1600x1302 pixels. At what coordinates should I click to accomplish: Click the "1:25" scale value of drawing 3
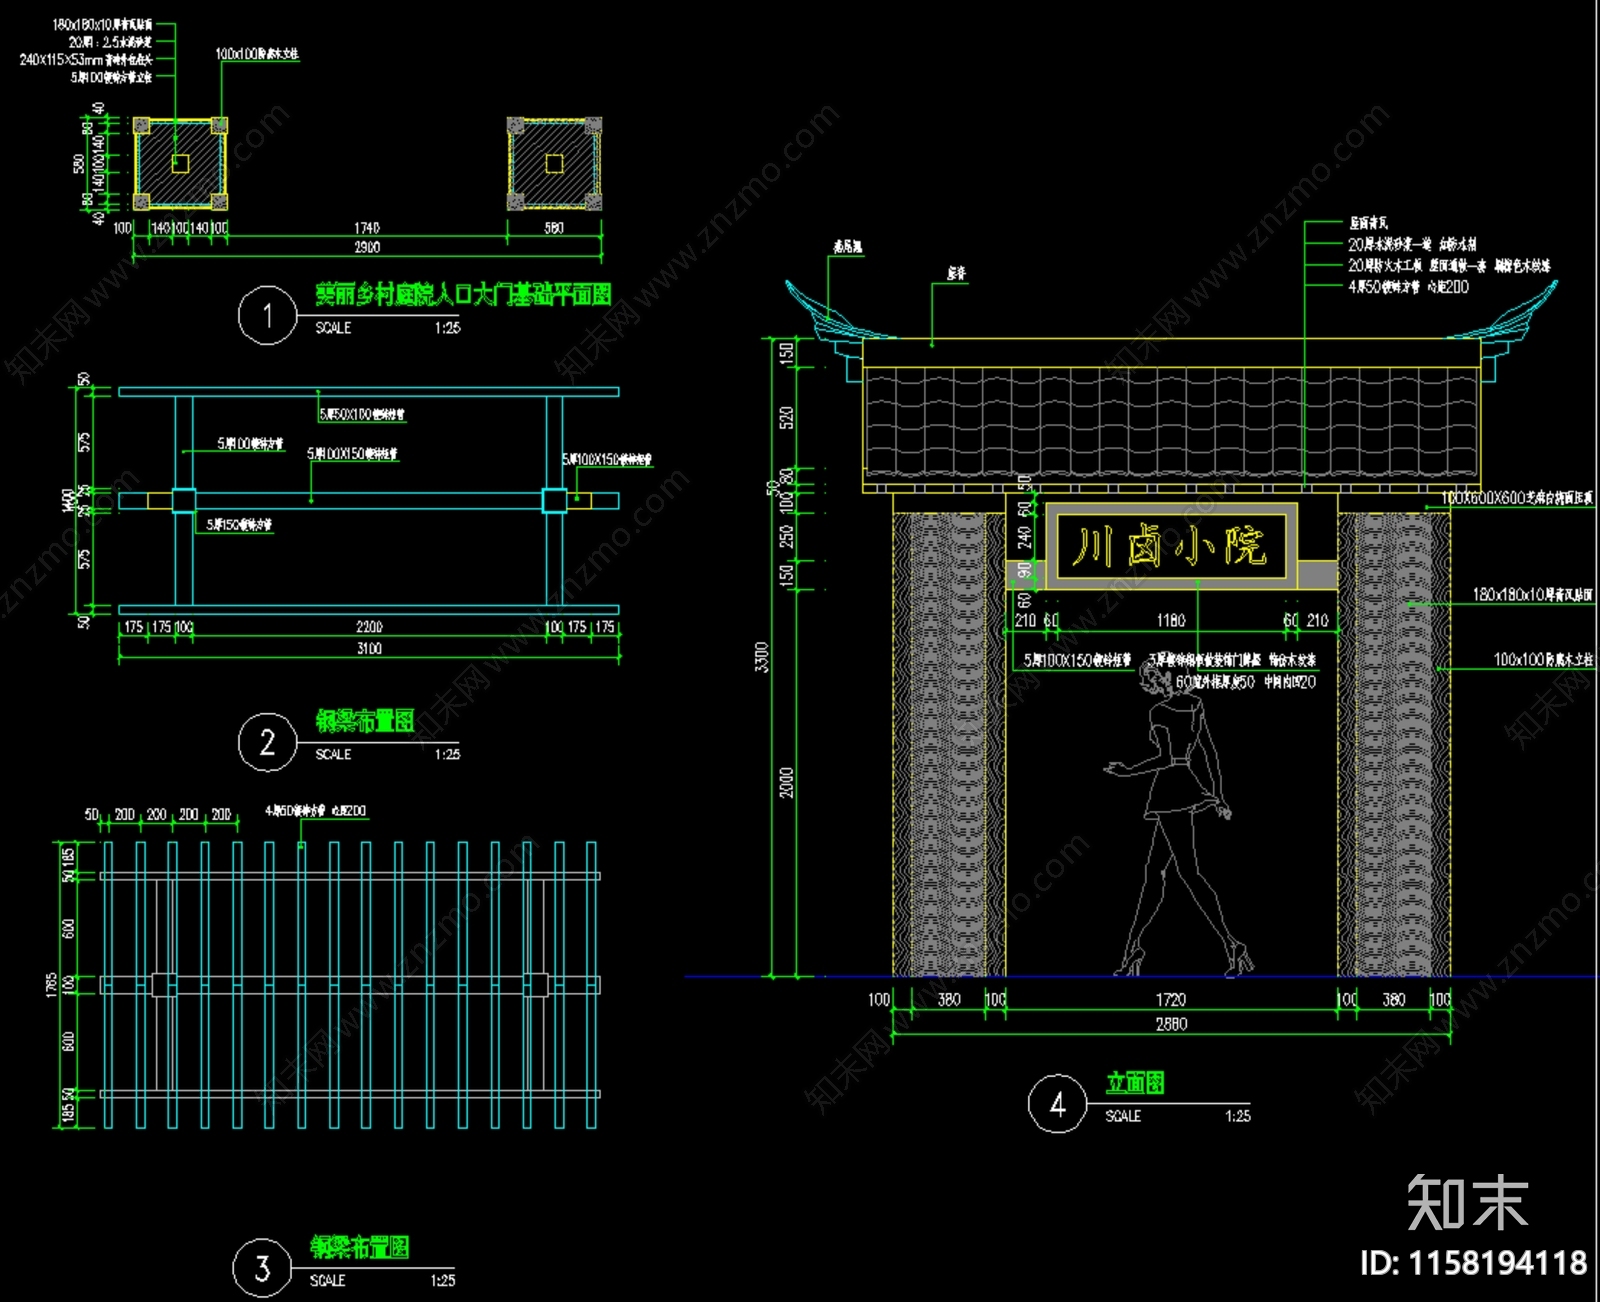[x=442, y=1280]
